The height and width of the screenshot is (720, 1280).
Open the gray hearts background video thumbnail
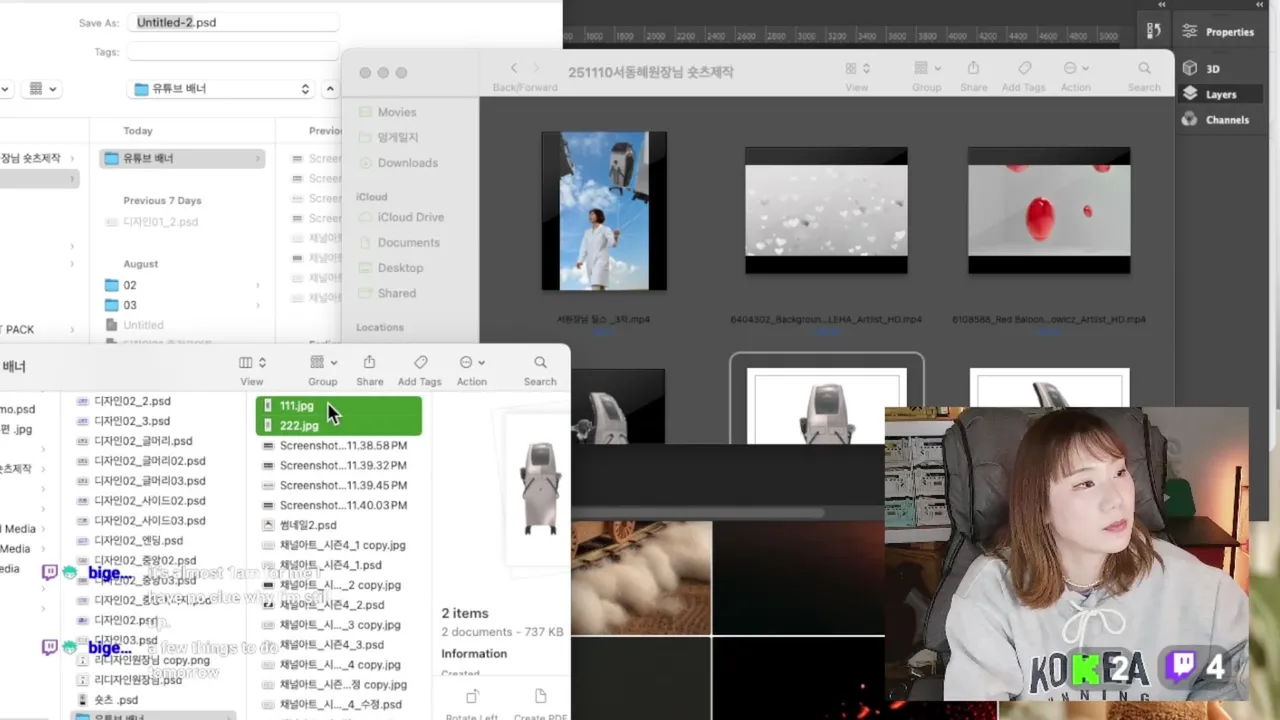pos(826,211)
